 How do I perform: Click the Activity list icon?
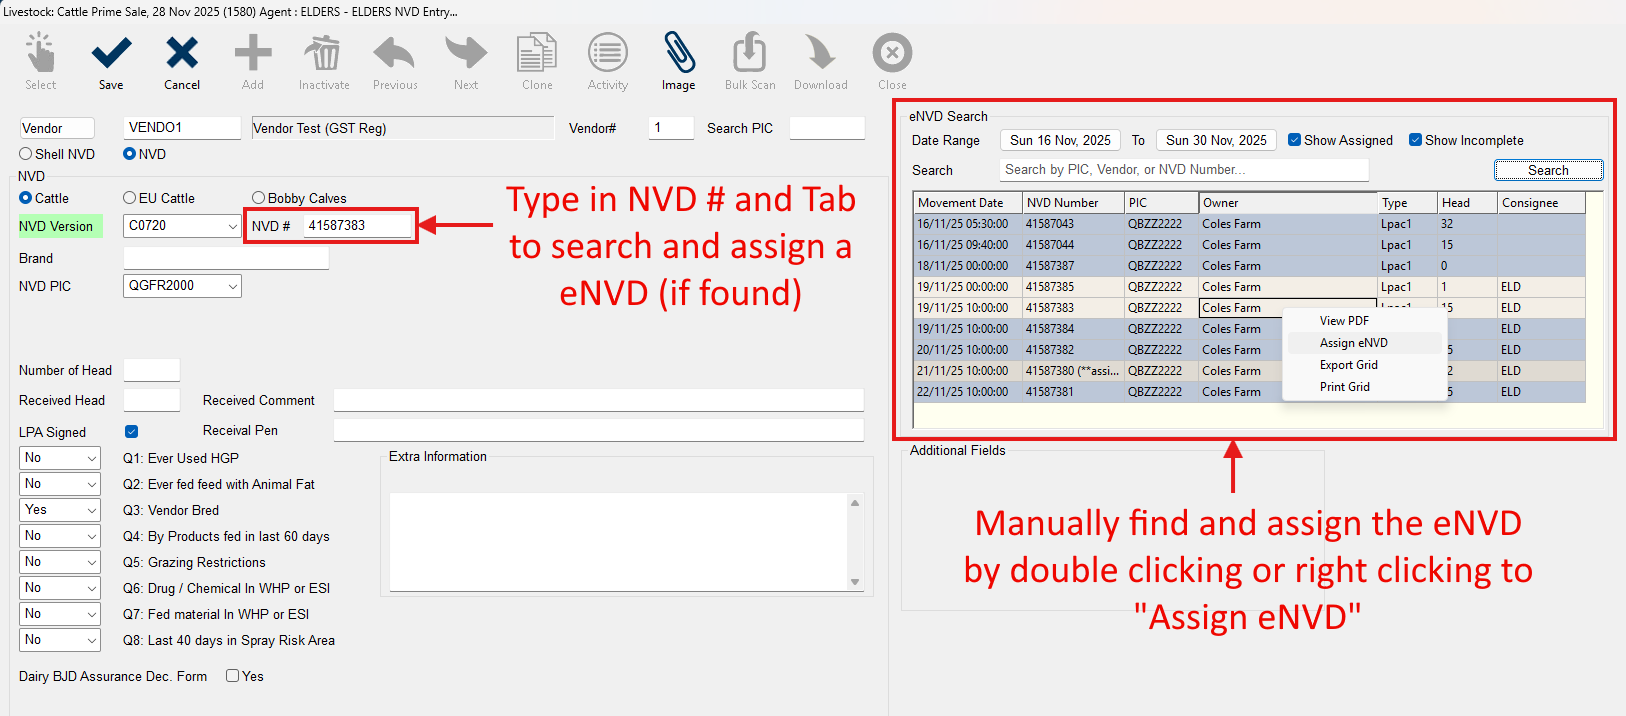(608, 53)
